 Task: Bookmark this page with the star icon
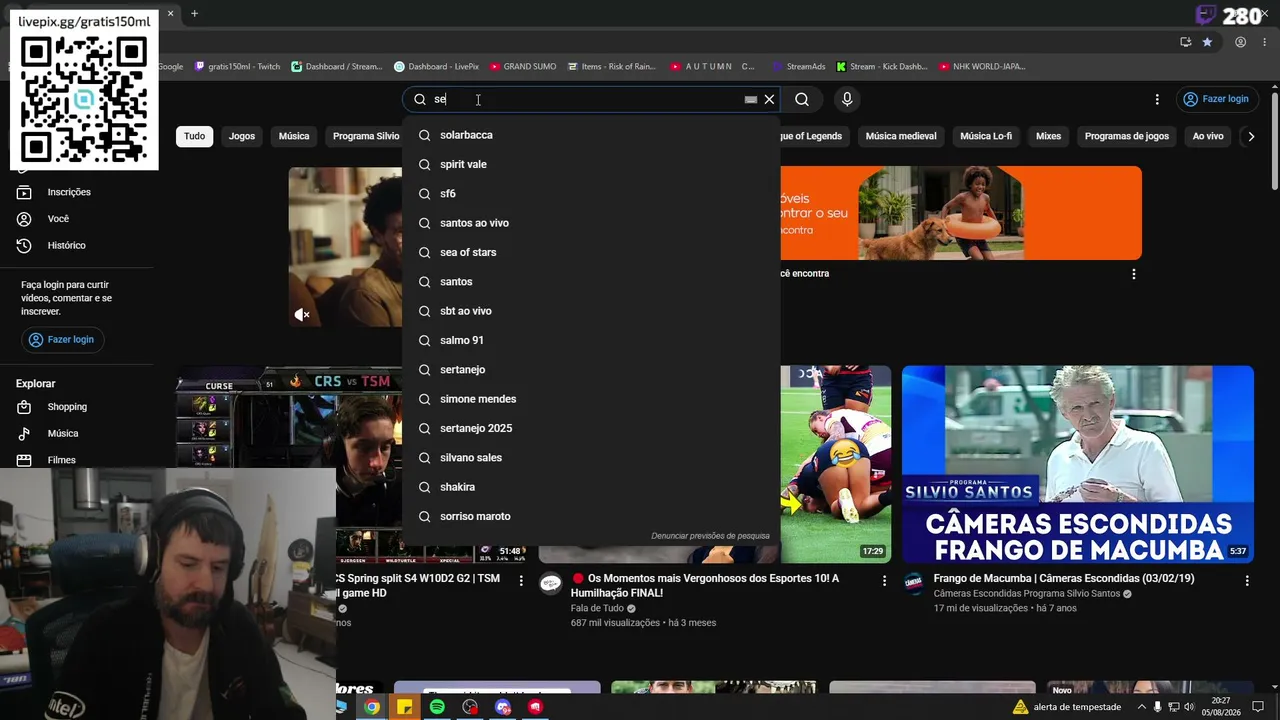click(x=1207, y=42)
